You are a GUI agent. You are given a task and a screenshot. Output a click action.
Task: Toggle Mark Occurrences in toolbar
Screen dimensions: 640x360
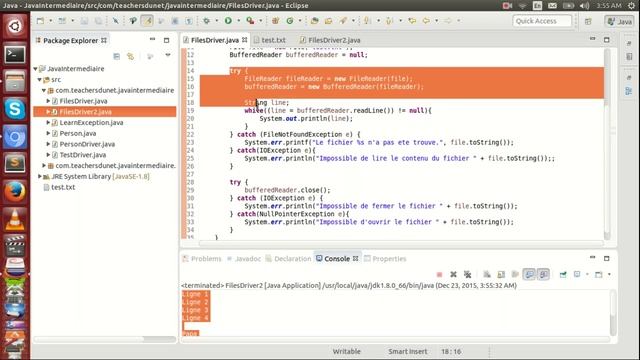point(147,21)
